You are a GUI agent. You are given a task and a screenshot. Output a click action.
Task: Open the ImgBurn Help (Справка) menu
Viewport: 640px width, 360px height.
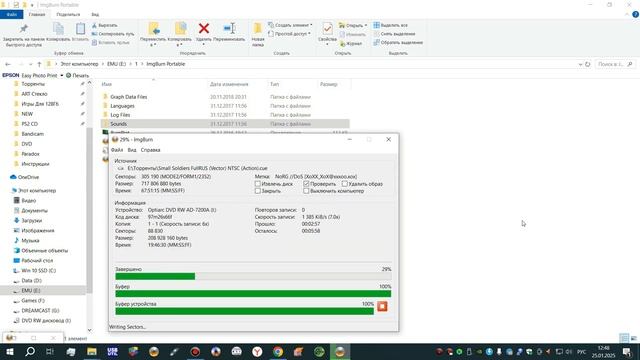150,150
